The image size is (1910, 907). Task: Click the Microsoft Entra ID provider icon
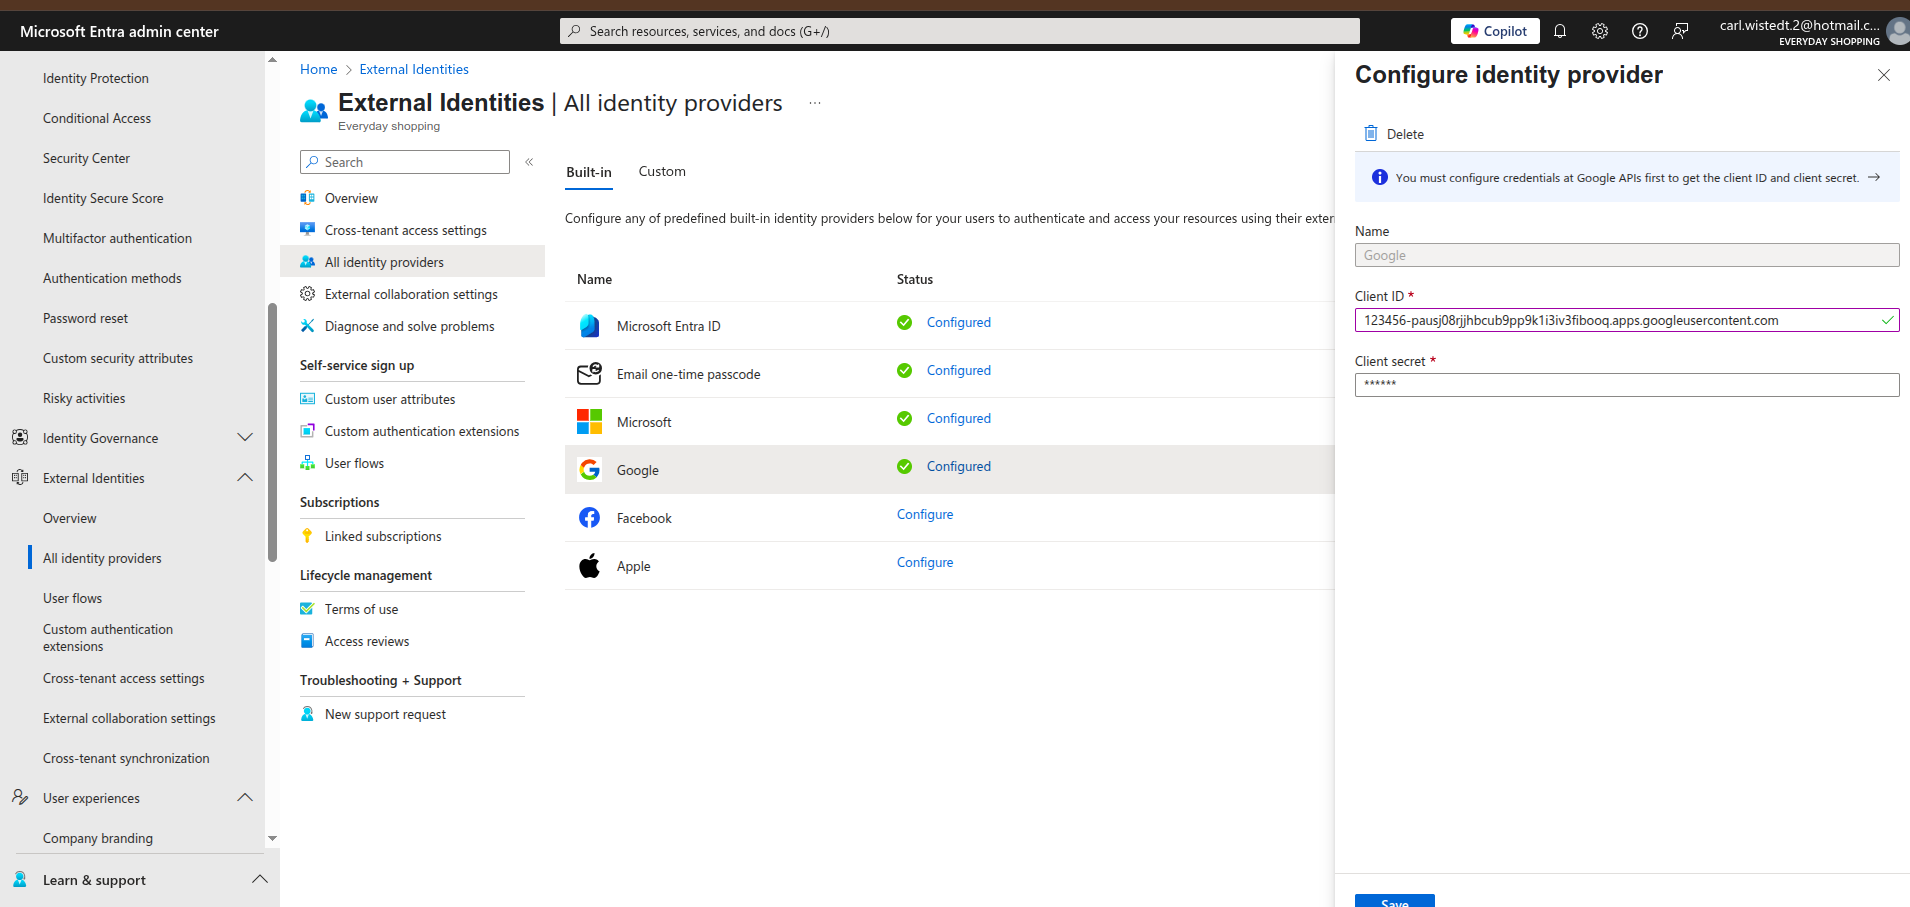(x=589, y=326)
